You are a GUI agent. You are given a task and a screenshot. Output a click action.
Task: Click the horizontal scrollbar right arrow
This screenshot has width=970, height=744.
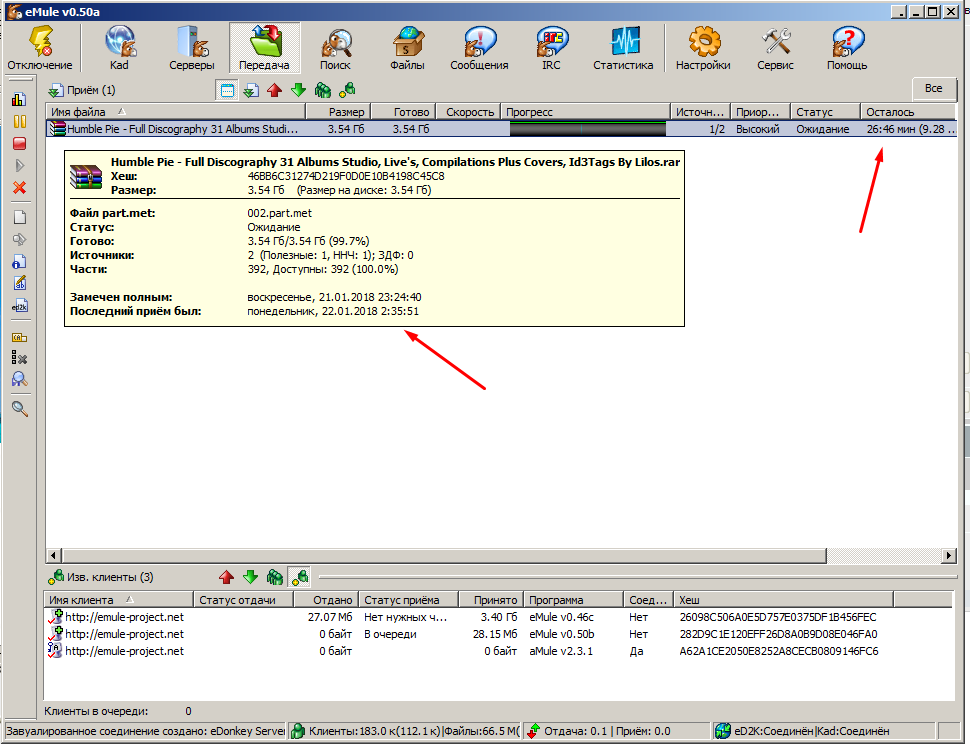[x=948, y=555]
